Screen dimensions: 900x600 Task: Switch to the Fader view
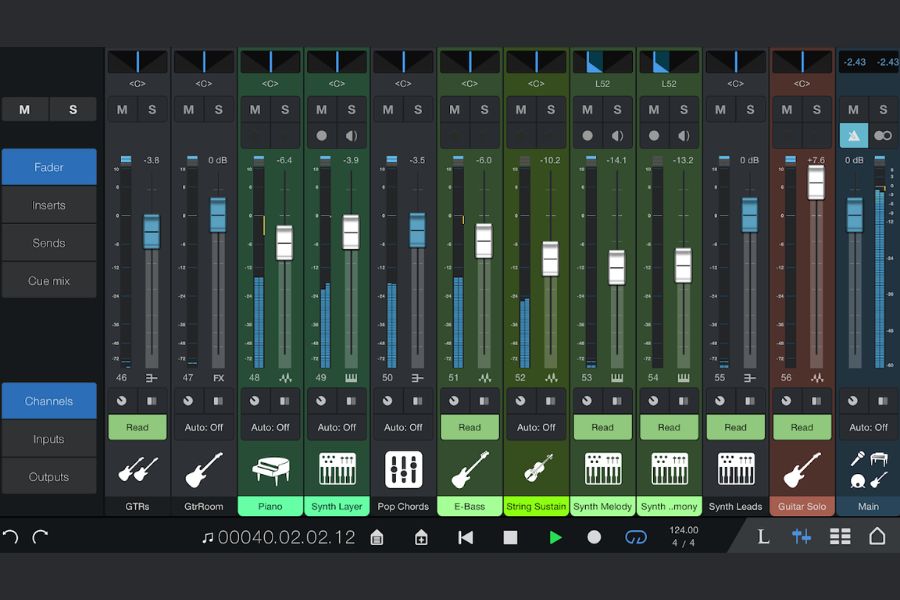tap(49, 167)
